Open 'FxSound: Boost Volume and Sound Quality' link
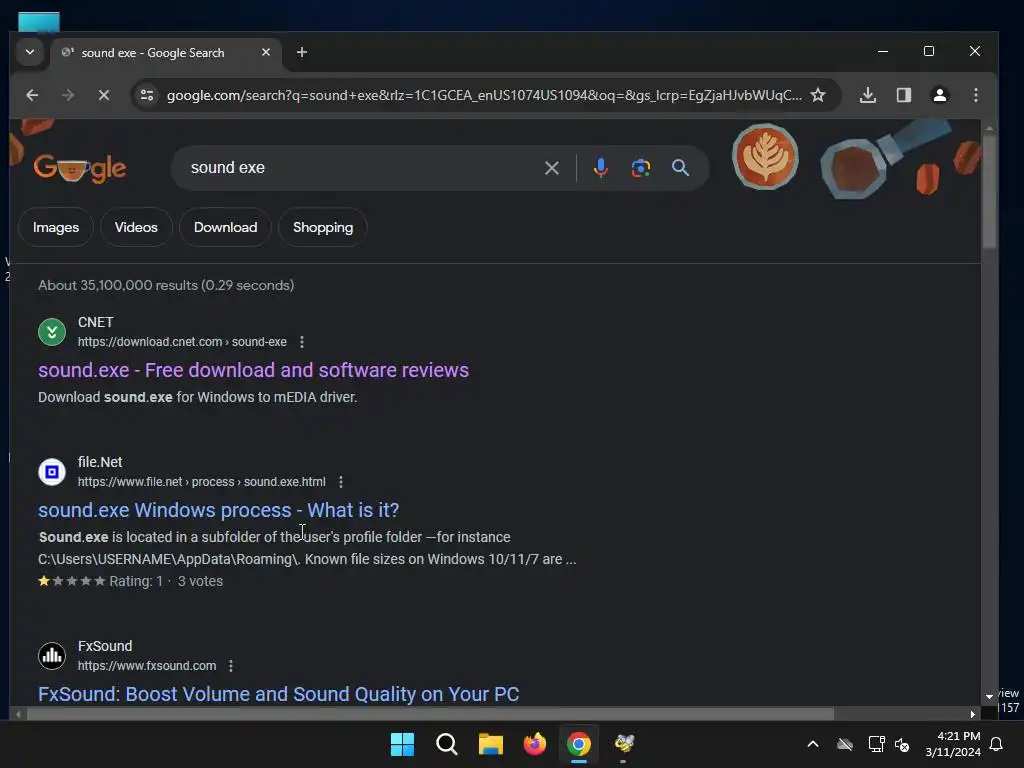The height and width of the screenshot is (768, 1024). 278,694
